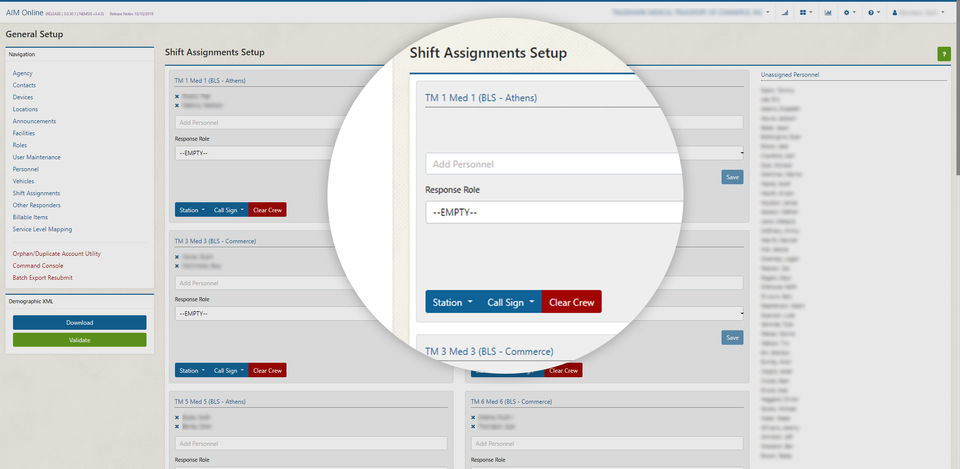Open Other Responders page

37,205
